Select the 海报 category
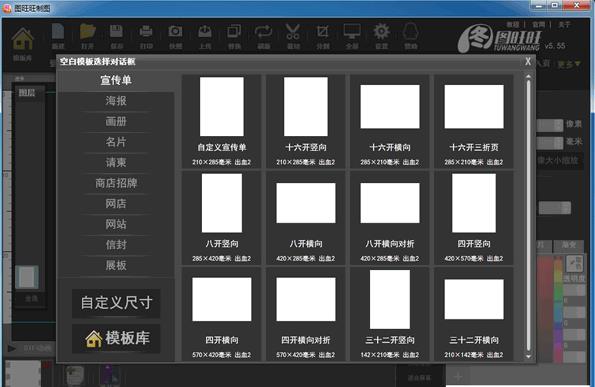 [116, 101]
